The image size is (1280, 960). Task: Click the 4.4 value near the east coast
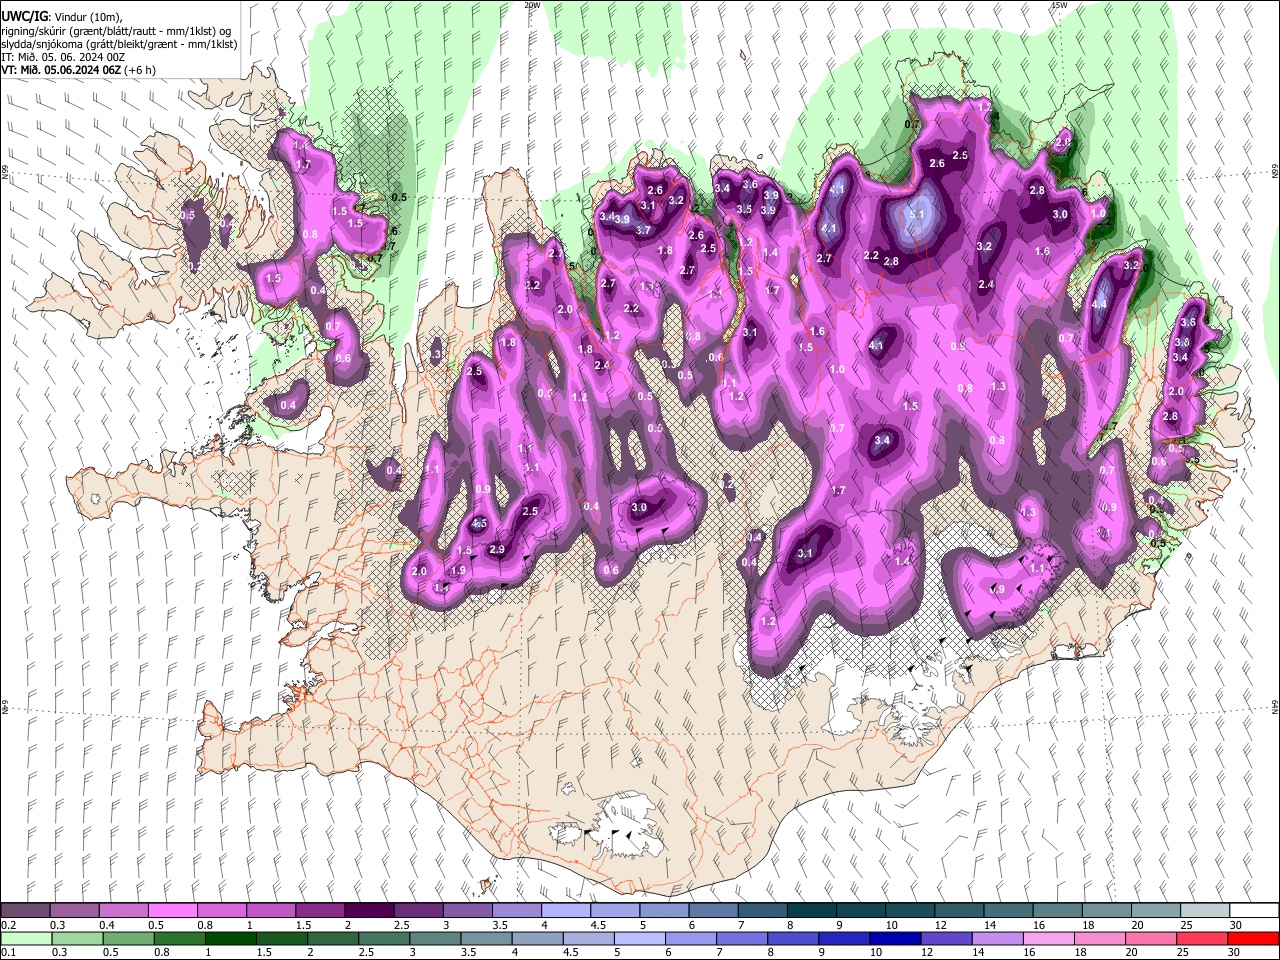pos(1099,304)
